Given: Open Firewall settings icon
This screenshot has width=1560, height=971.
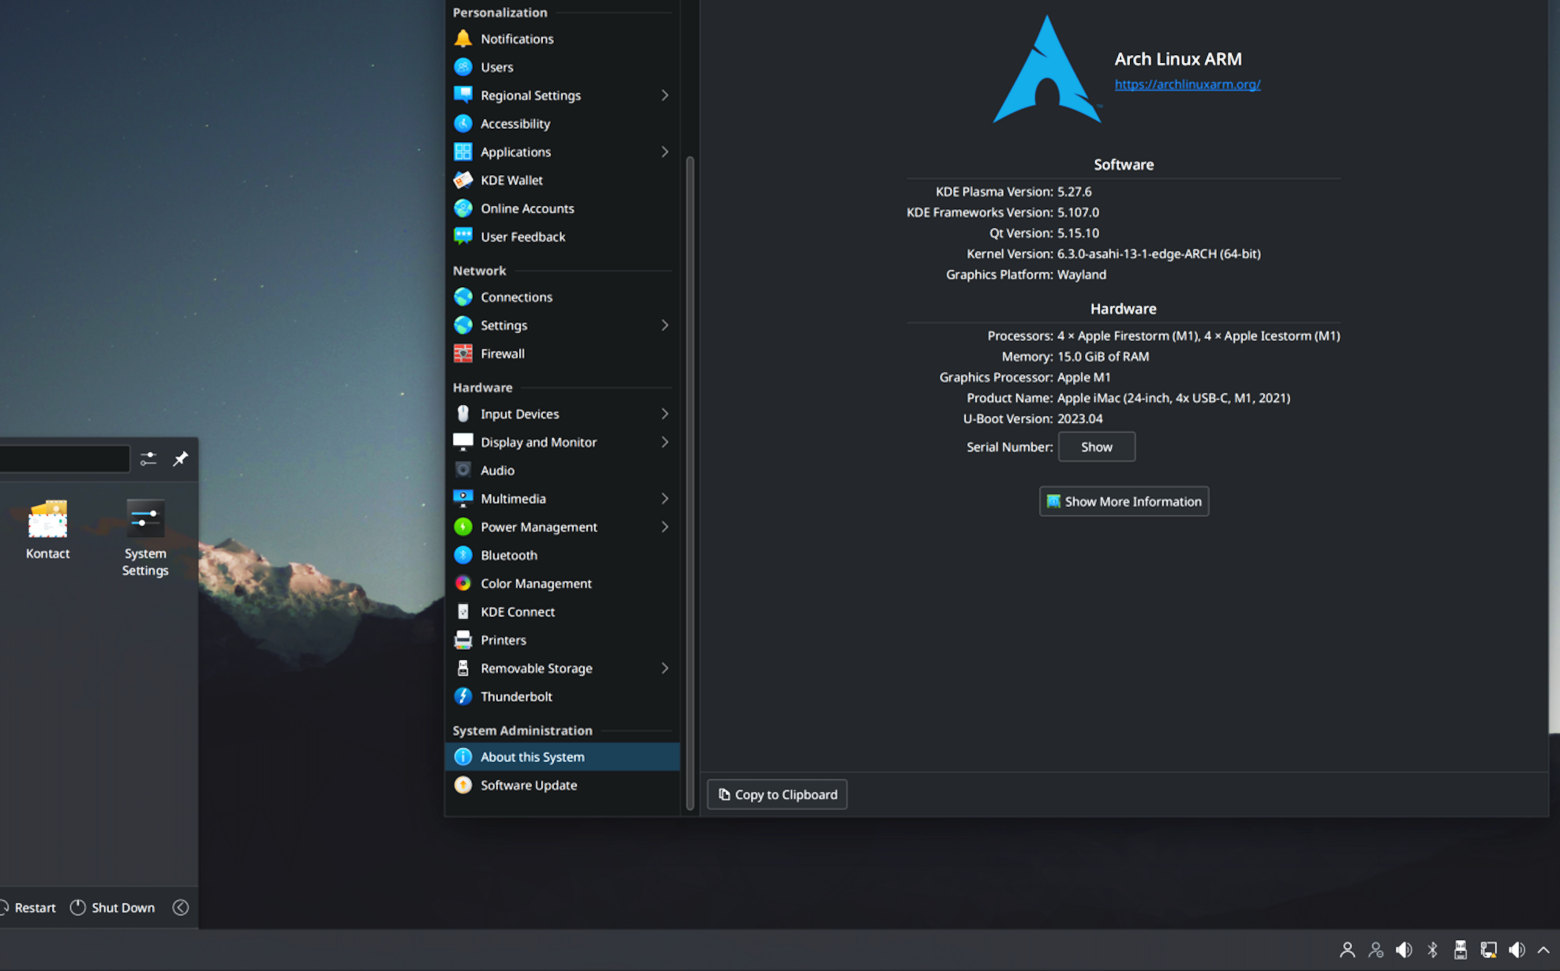Looking at the screenshot, I should [x=463, y=354].
